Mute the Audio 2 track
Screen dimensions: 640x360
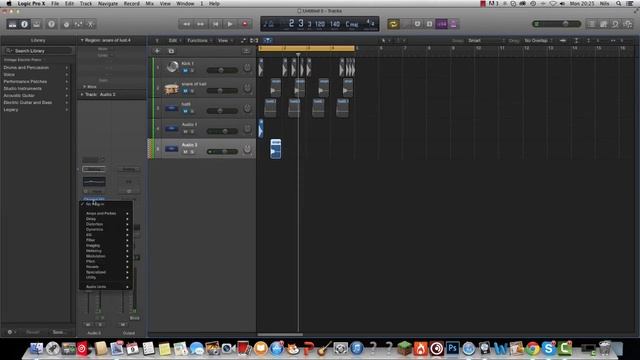[185, 152]
